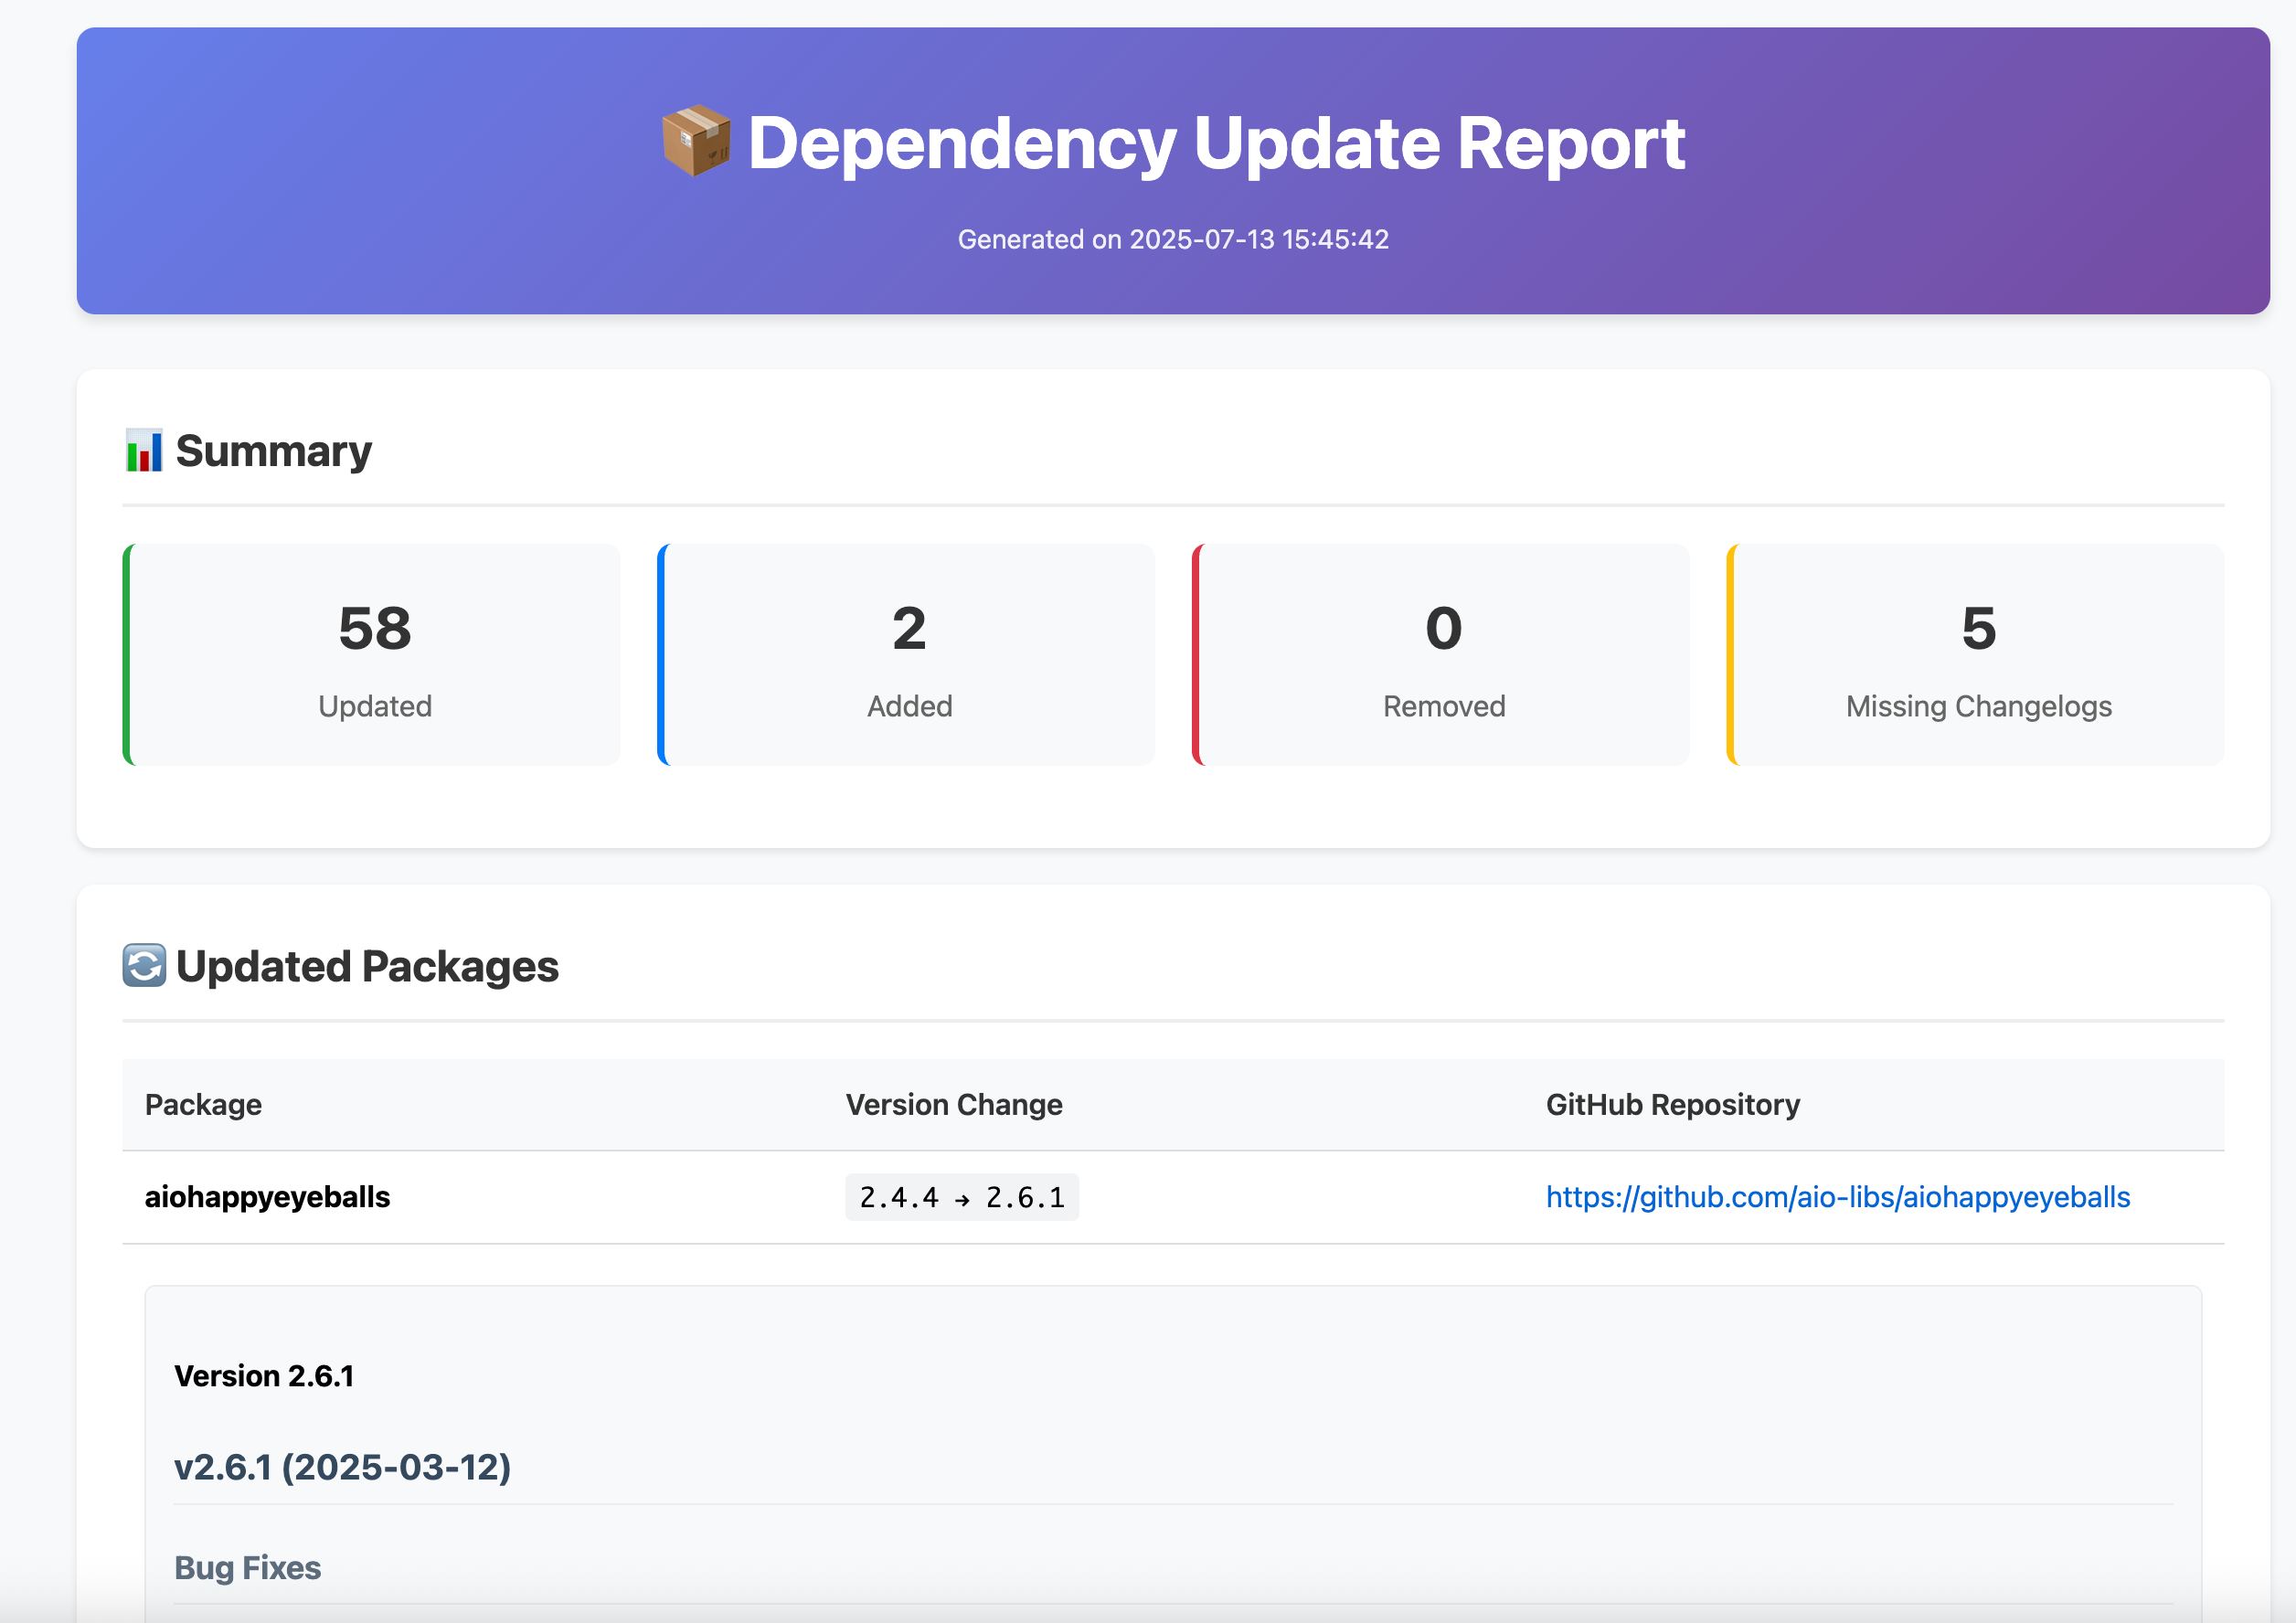
Task: Select the green Updated summary card
Action: point(373,655)
